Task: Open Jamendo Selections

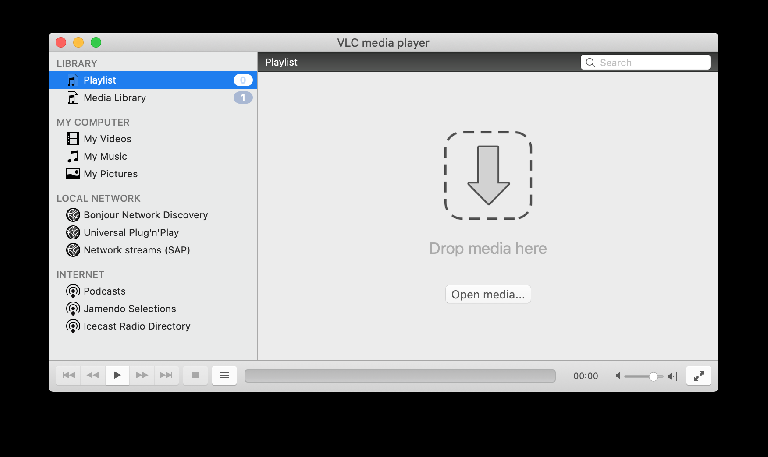Action: 153,309
